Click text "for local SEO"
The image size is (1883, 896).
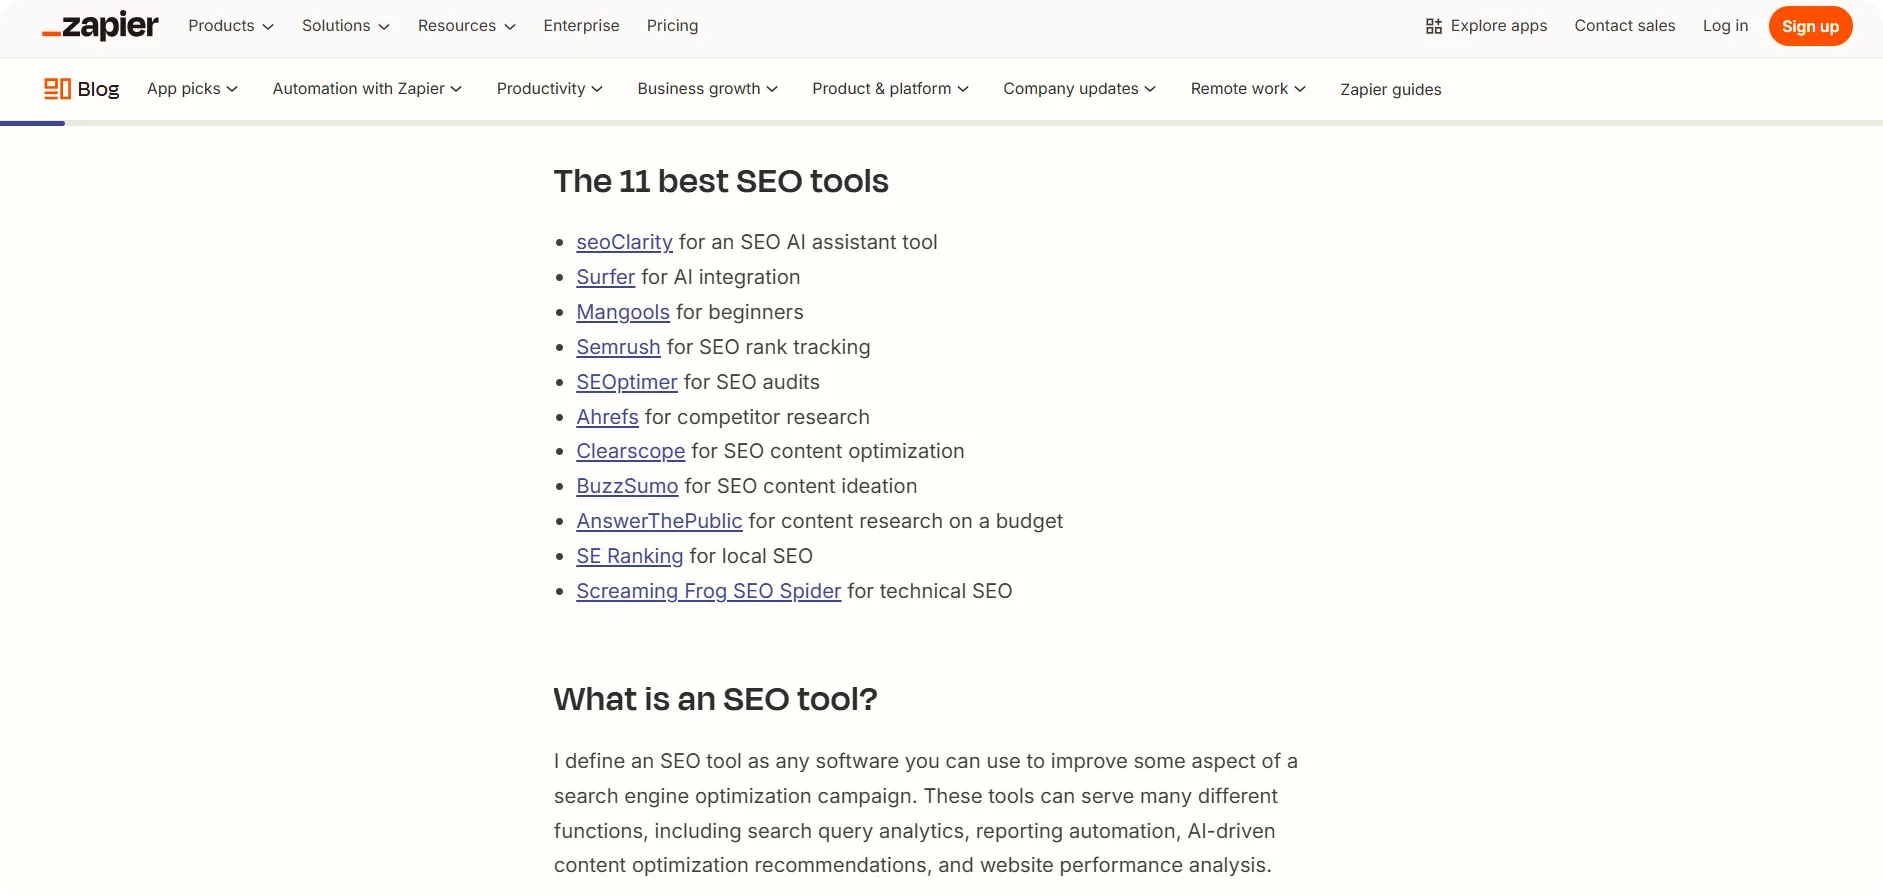[751, 556]
